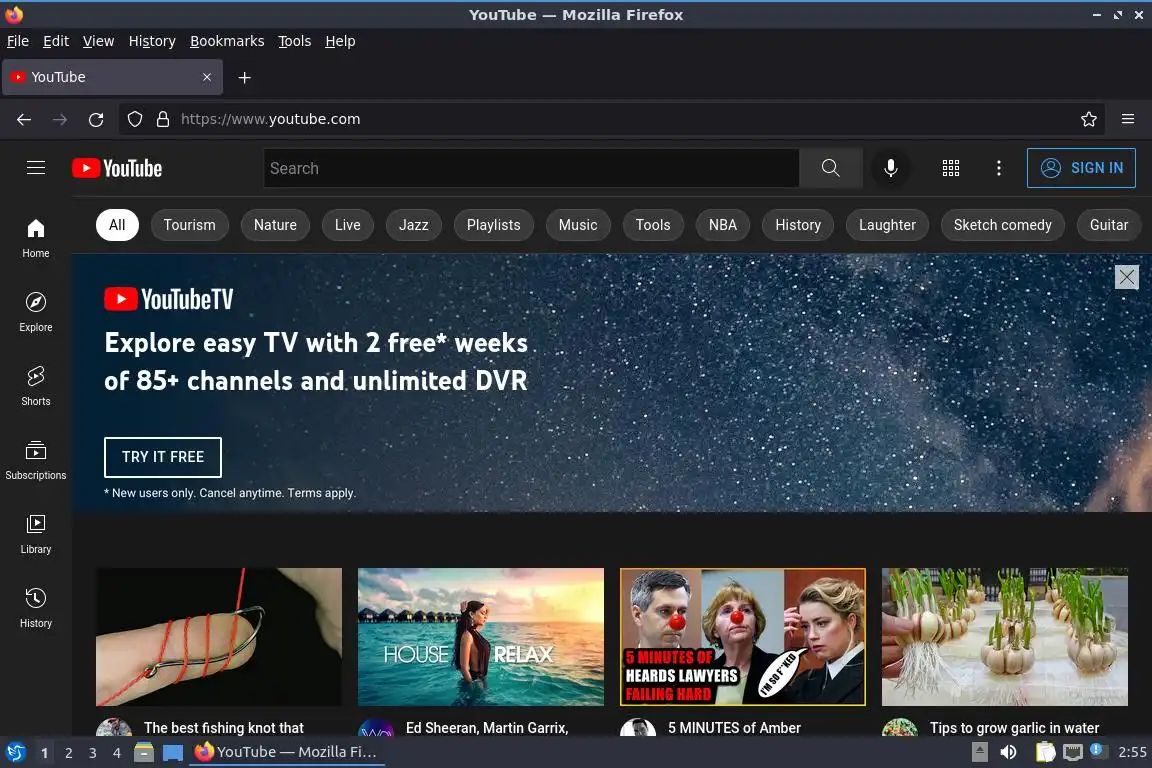This screenshot has width=1152, height=768.
Task: Activate voice search microphone
Action: tap(890, 168)
